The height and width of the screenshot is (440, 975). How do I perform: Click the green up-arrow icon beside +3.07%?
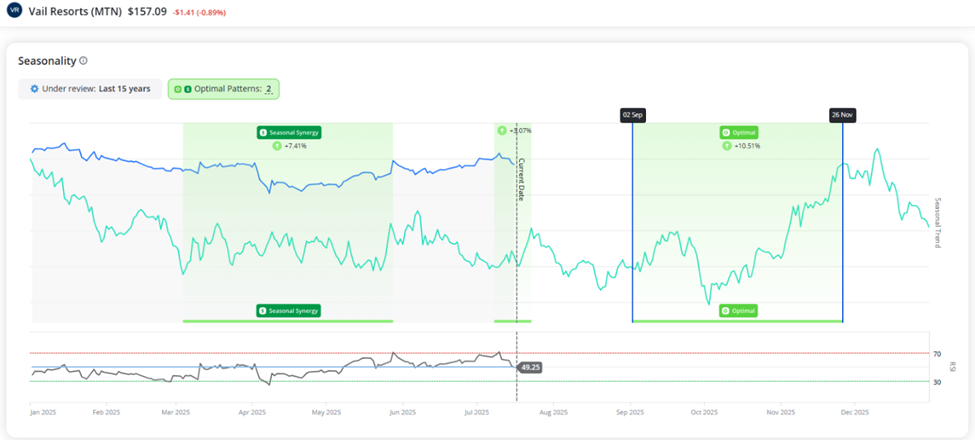(502, 131)
